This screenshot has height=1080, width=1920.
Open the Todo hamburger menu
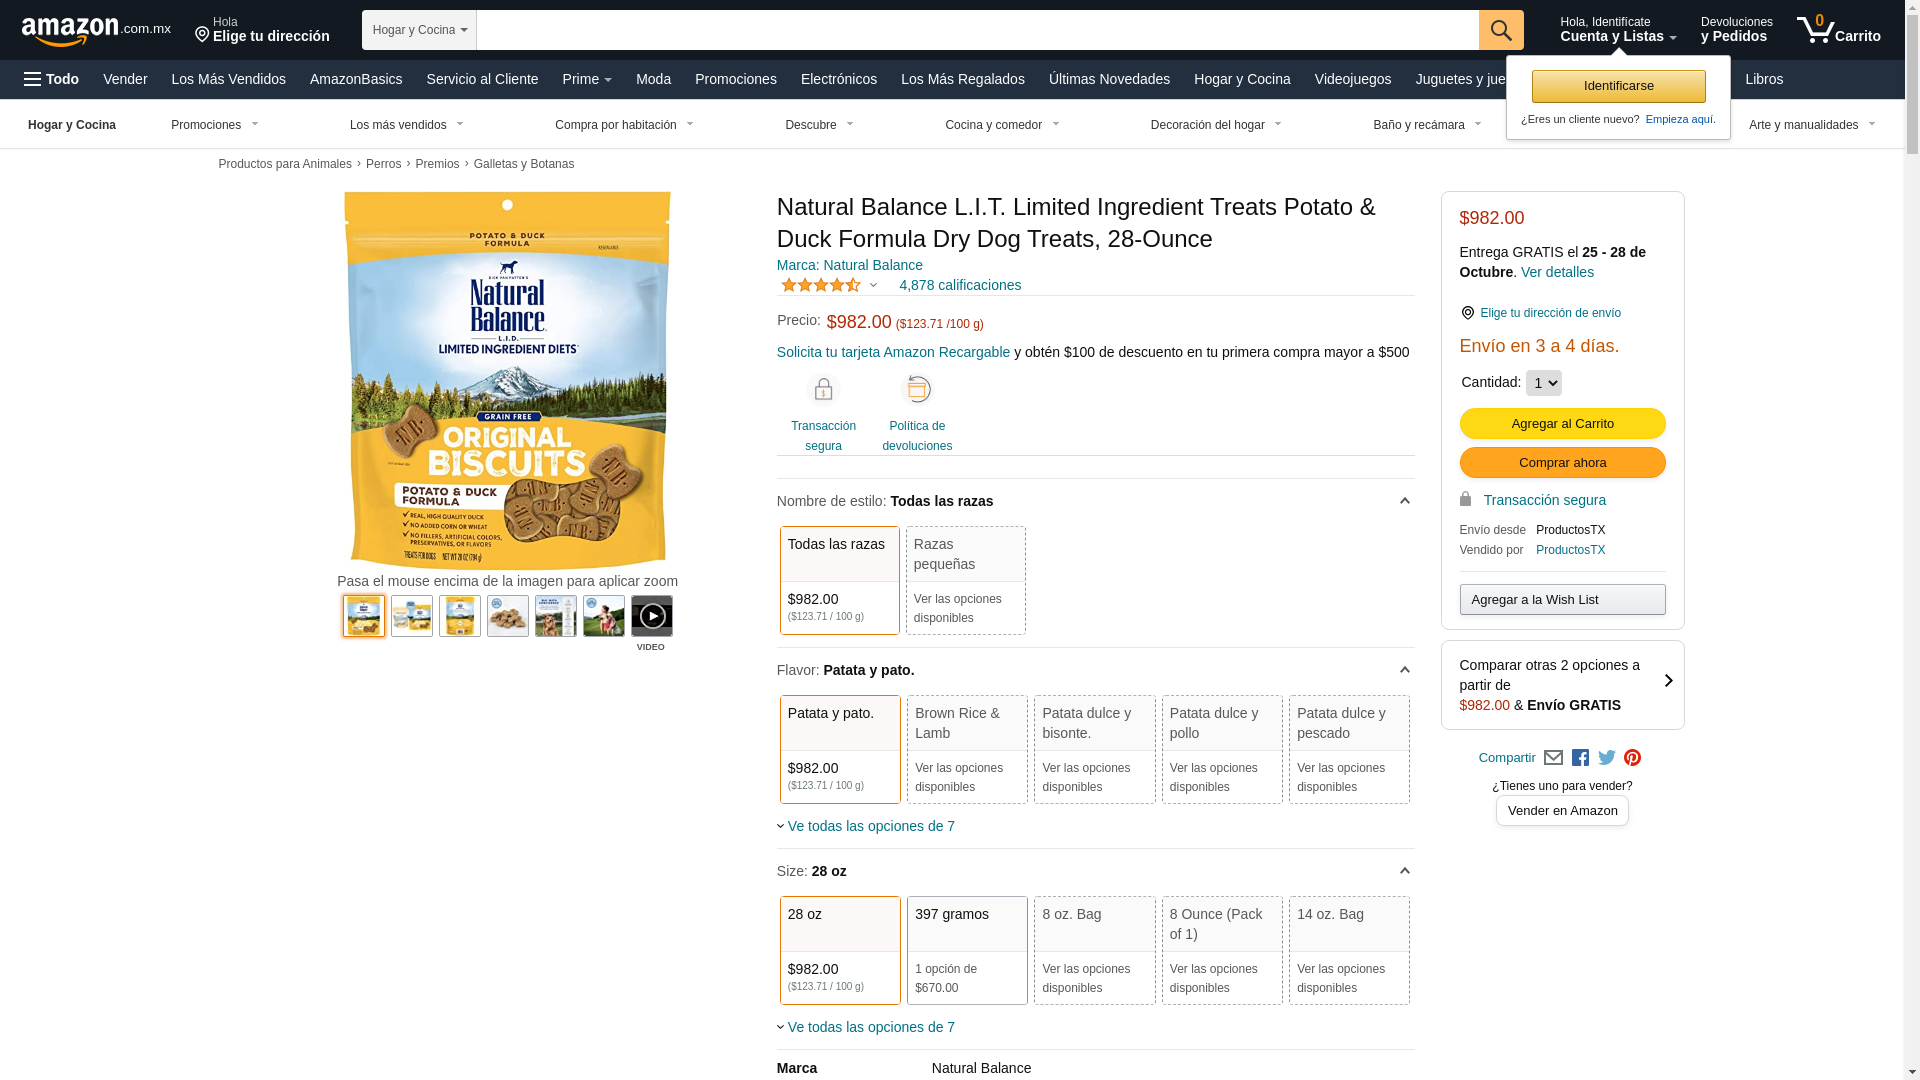52,79
